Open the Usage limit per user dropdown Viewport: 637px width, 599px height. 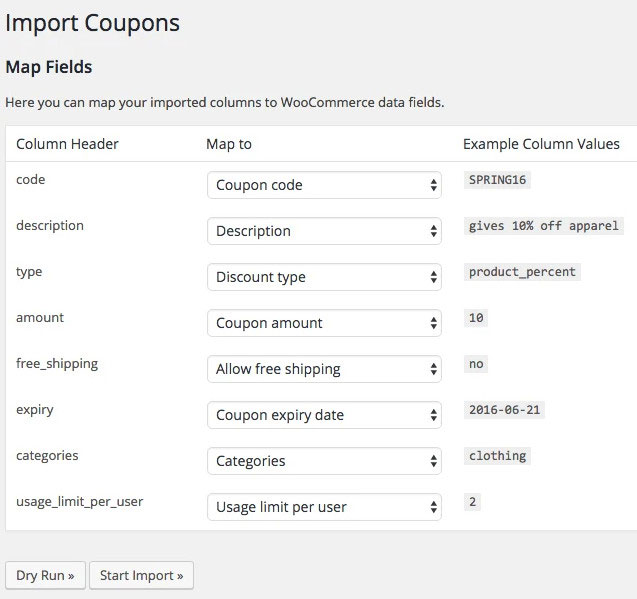(x=324, y=507)
